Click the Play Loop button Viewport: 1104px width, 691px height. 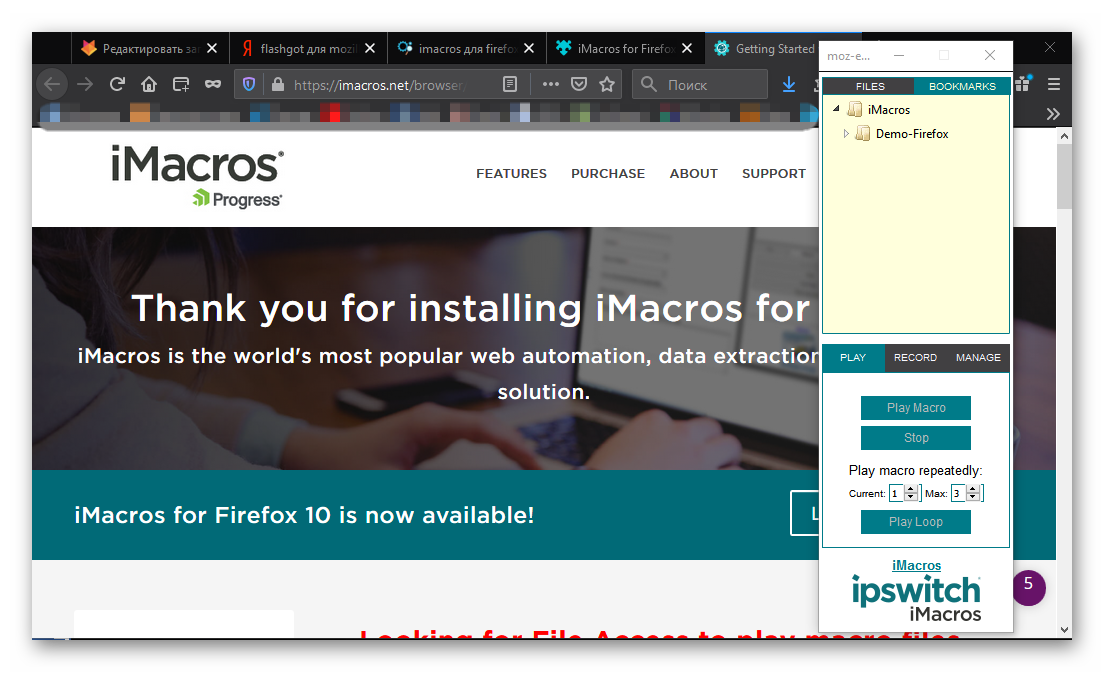[x=915, y=522]
